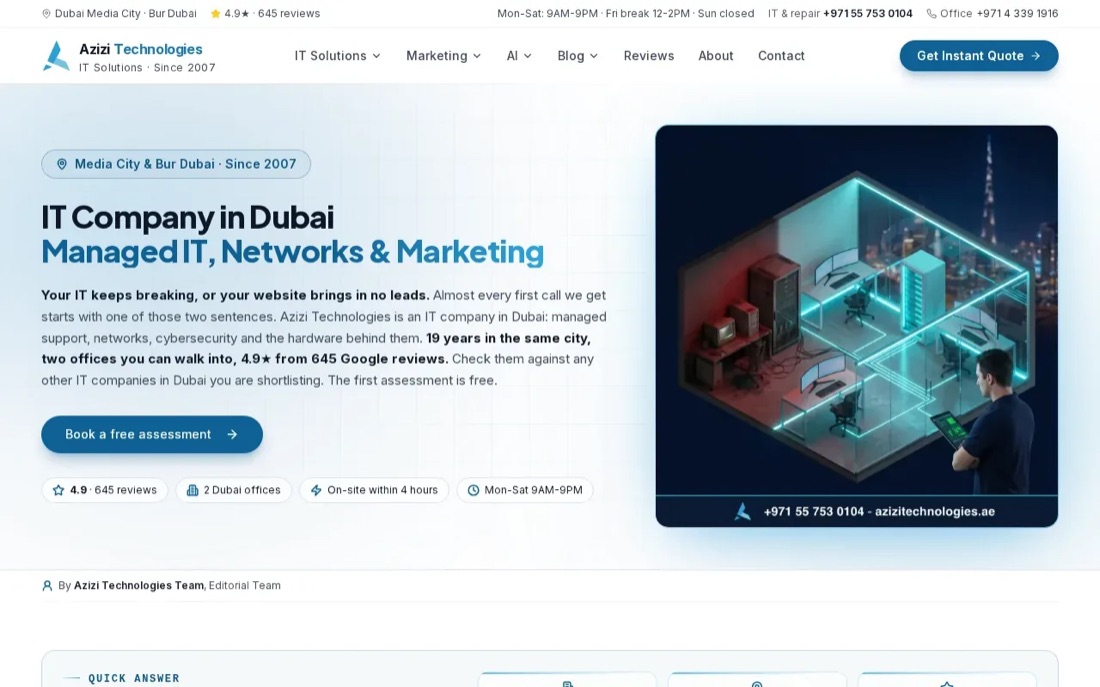Click the yellow star rating icon in top bar
1100x687 pixels.
pos(215,13)
